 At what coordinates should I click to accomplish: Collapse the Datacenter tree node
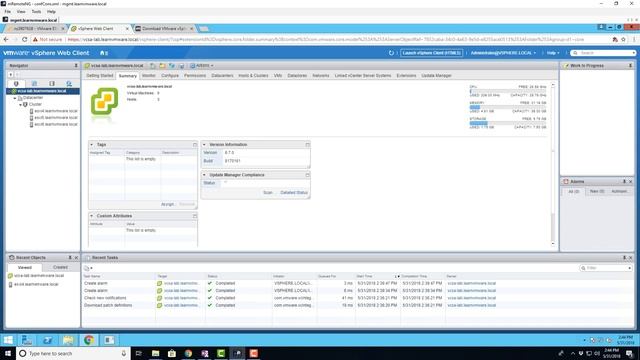pyautogui.click(x=15, y=98)
